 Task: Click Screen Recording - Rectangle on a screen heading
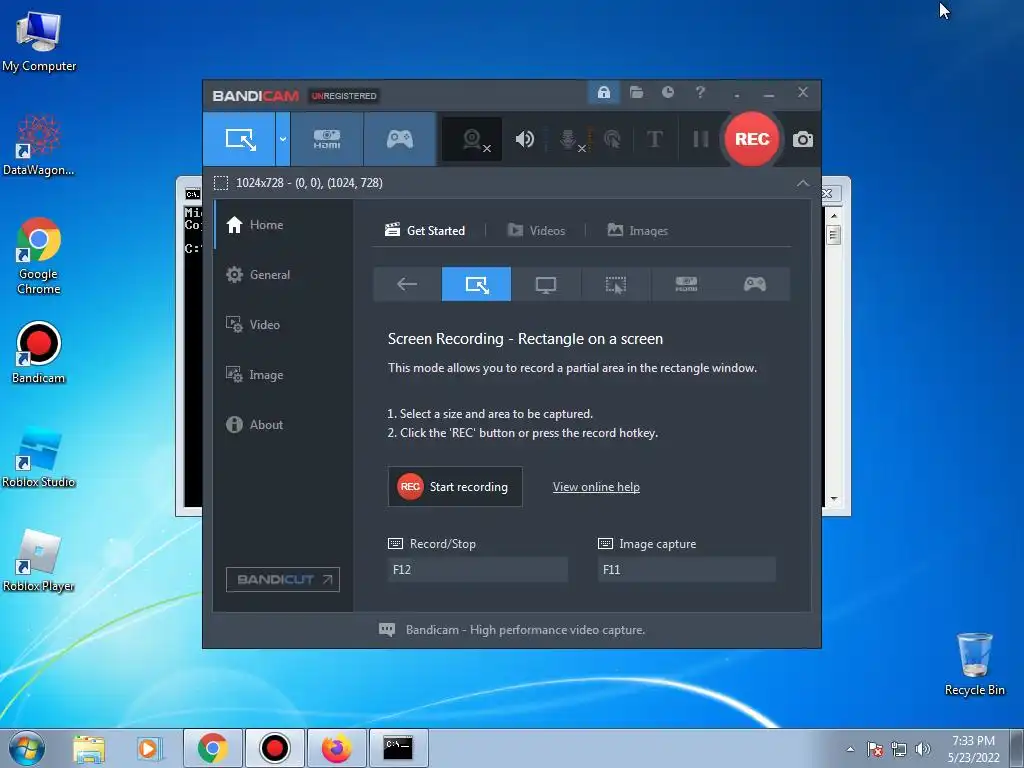click(525, 339)
